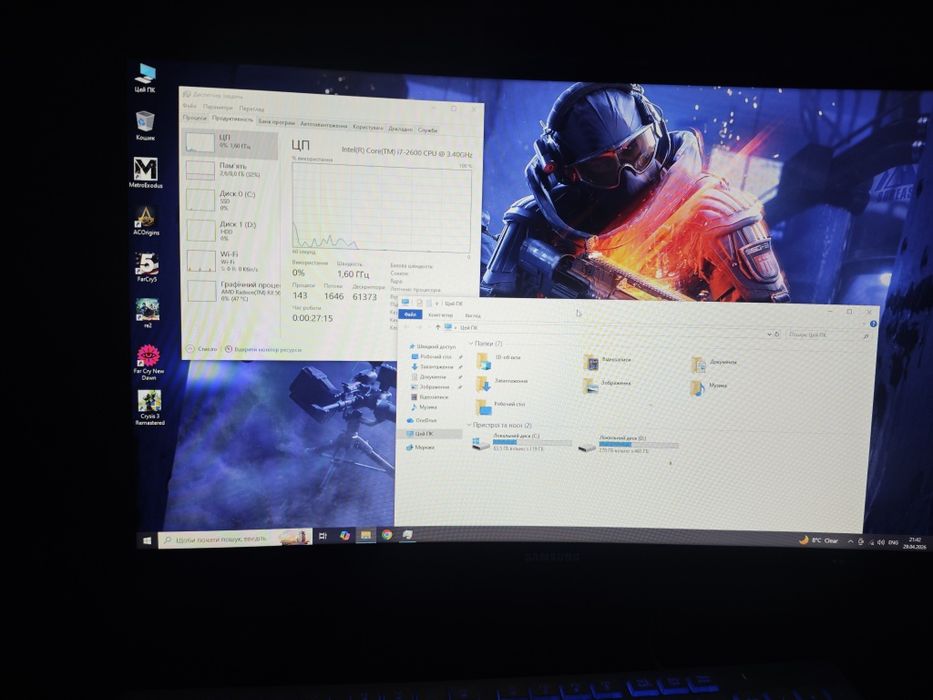Open Copilot from the taskbar
This screenshot has width=933, height=700.
344,536
